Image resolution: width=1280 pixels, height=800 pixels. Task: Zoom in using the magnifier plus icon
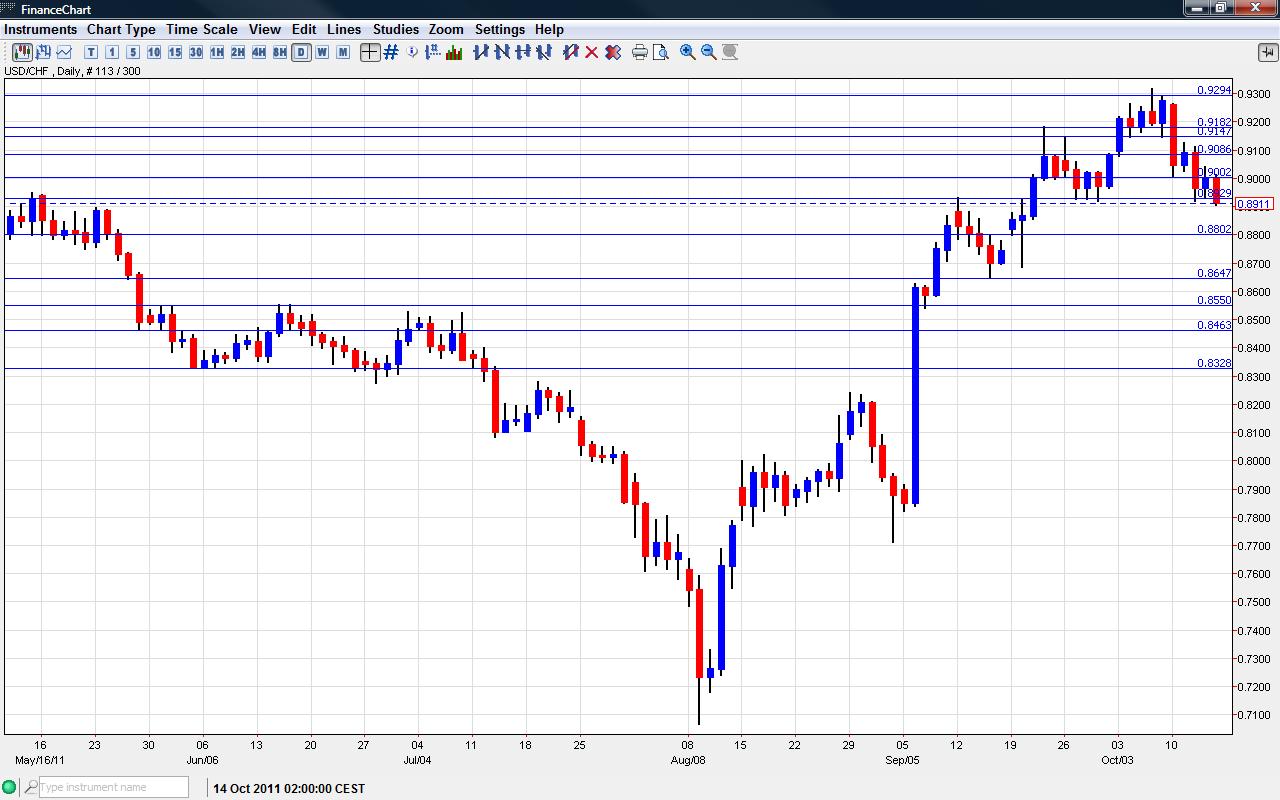pos(688,52)
